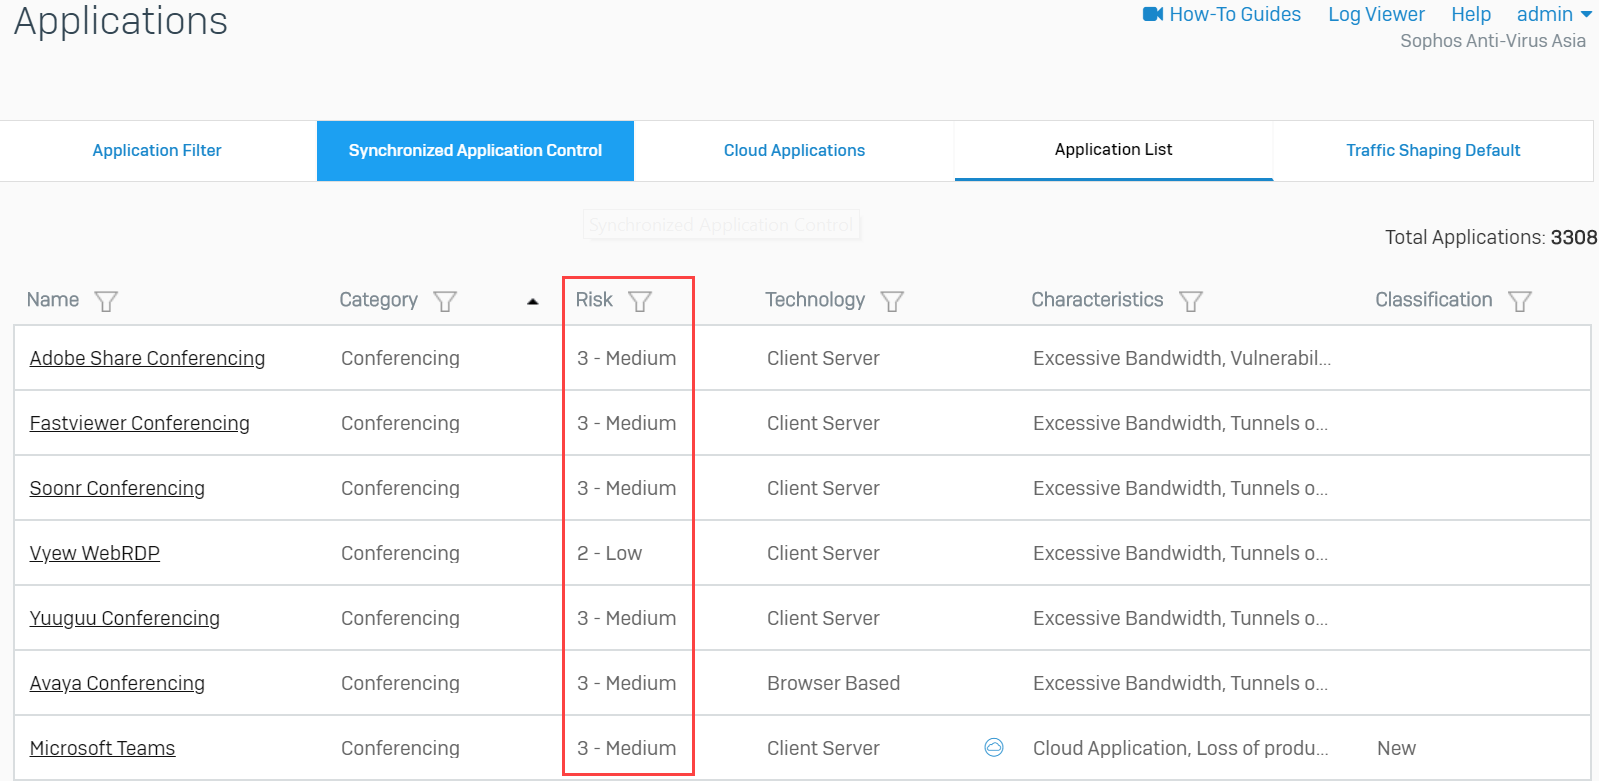The width and height of the screenshot is (1599, 781).
Task: Go to the Traffic Shaping Default tab
Action: pos(1432,150)
